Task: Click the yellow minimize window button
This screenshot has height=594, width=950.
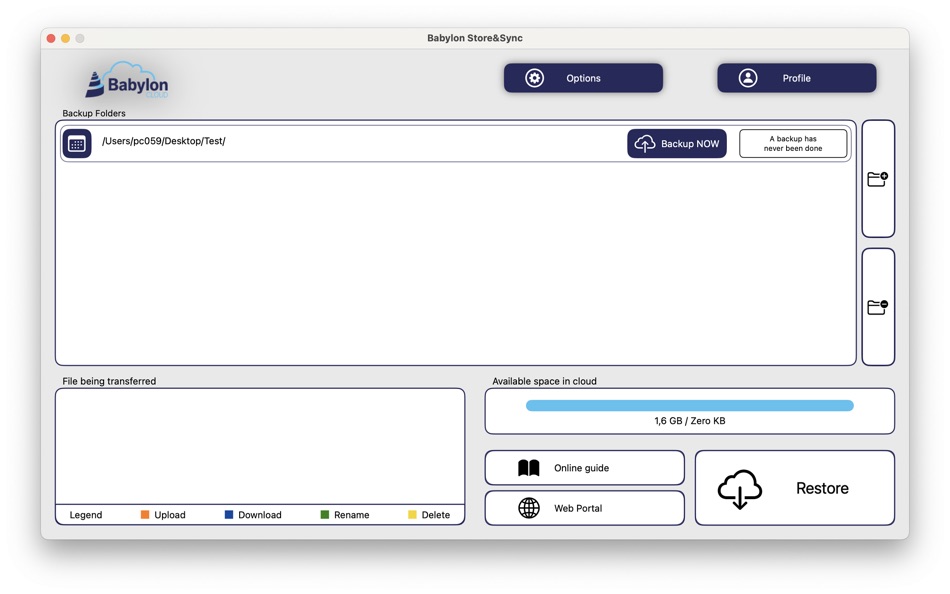Action: [x=65, y=38]
